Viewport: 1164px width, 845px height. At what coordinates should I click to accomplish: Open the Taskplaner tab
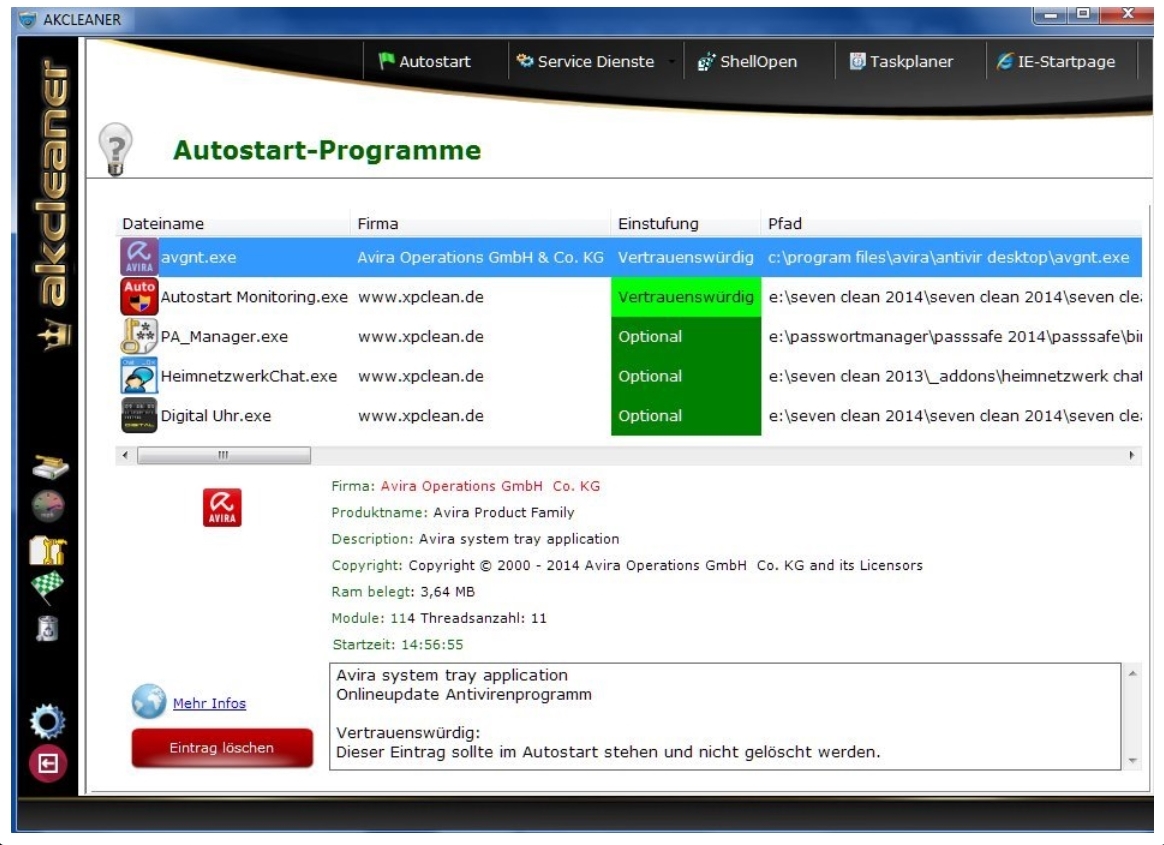pos(901,62)
